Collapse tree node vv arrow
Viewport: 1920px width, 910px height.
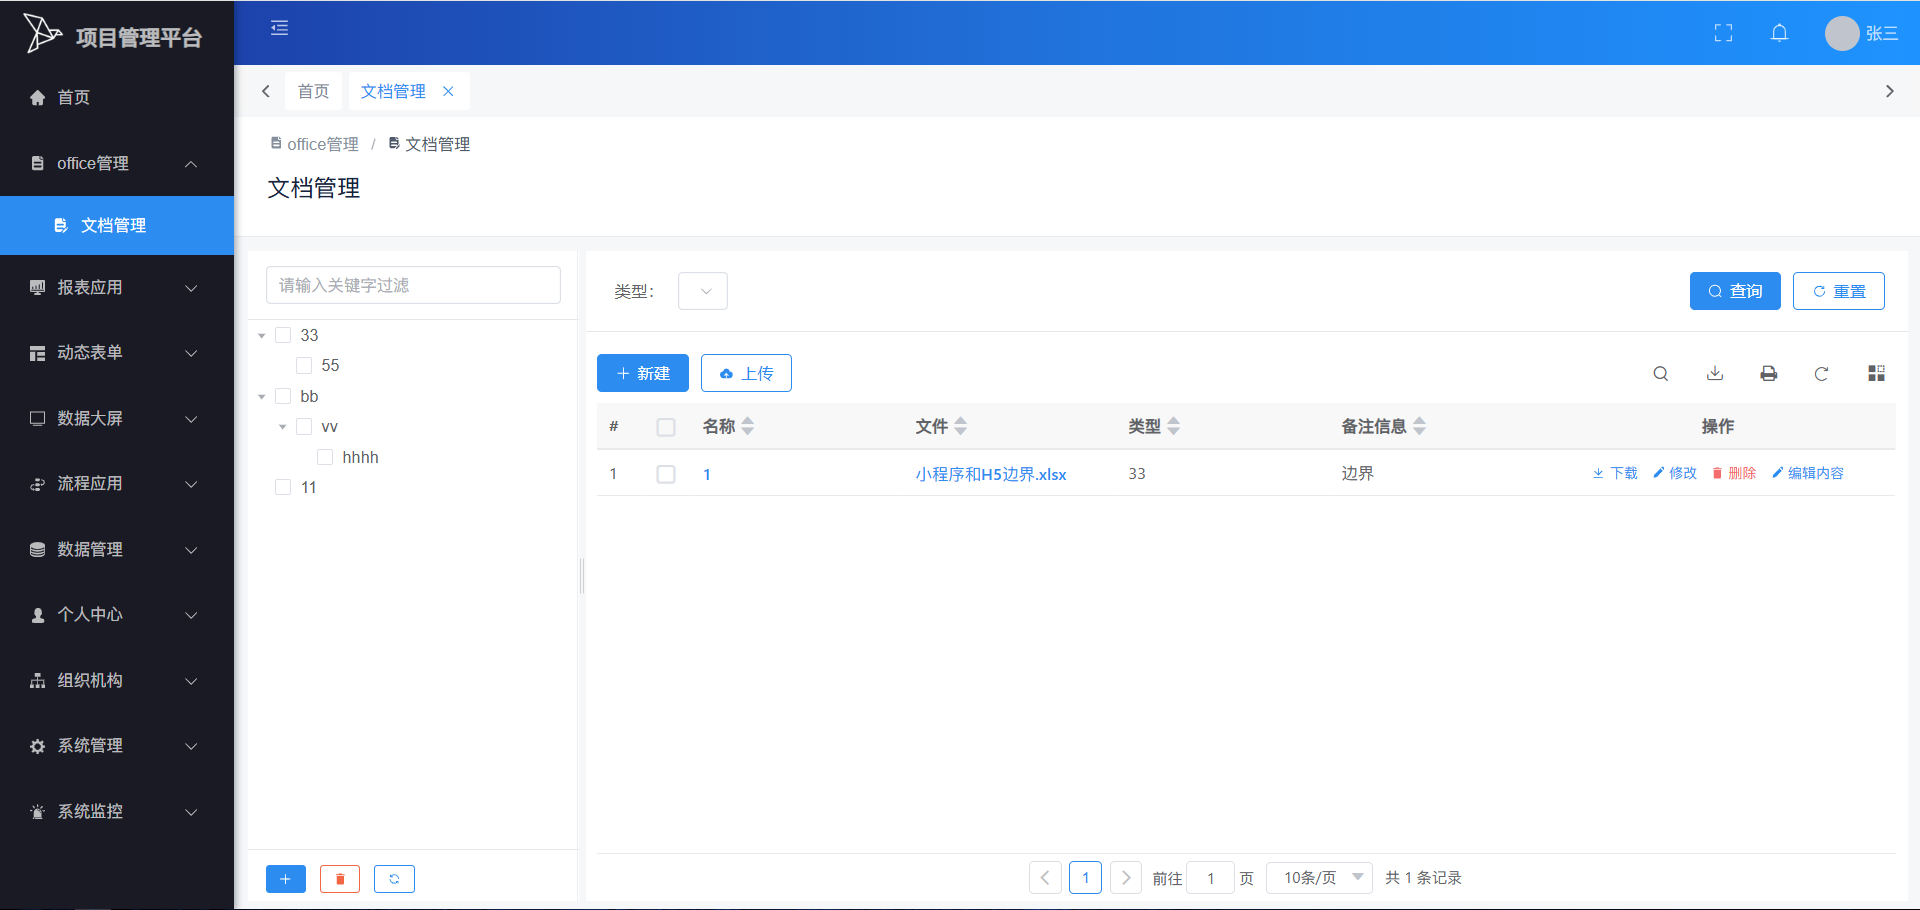[283, 427]
